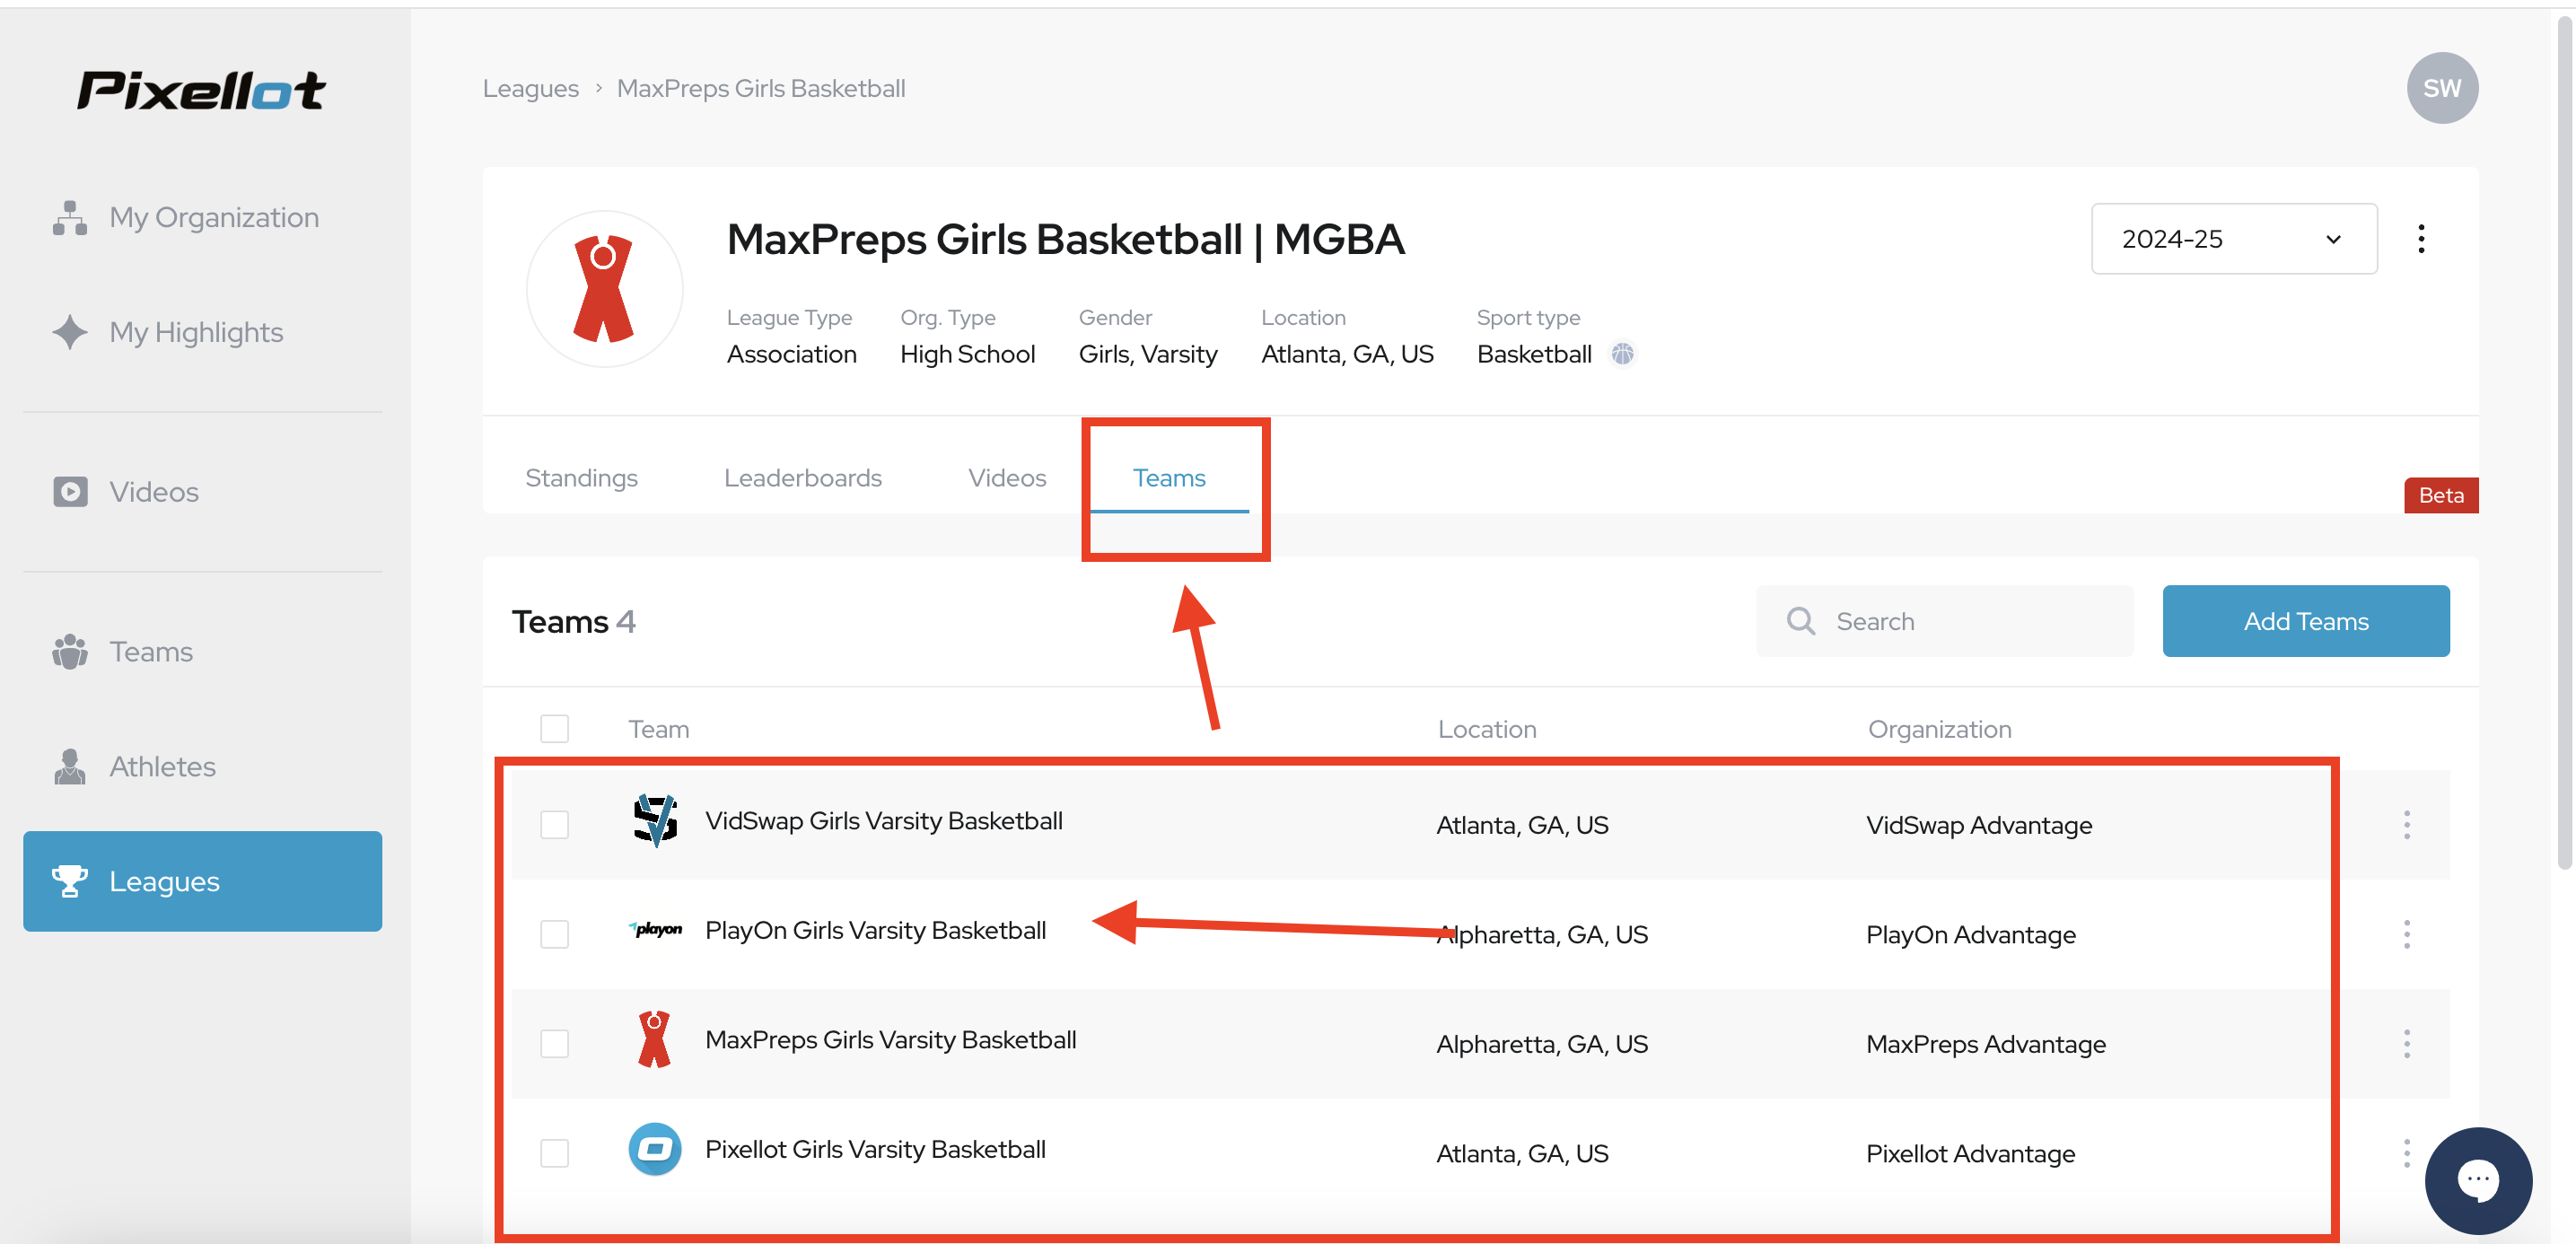Select the league Teams tab
This screenshot has width=2576, height=1244.
pyautogui.click(x=1169, y=478)
